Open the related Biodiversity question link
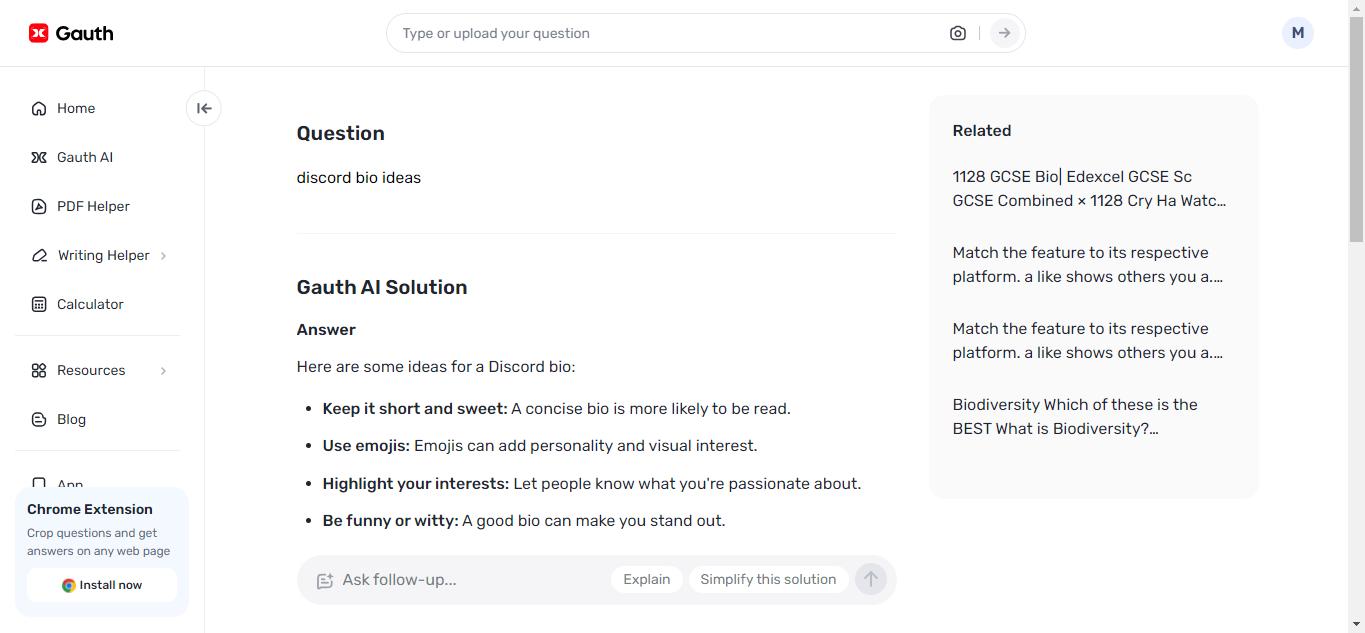 (1075, 416)
